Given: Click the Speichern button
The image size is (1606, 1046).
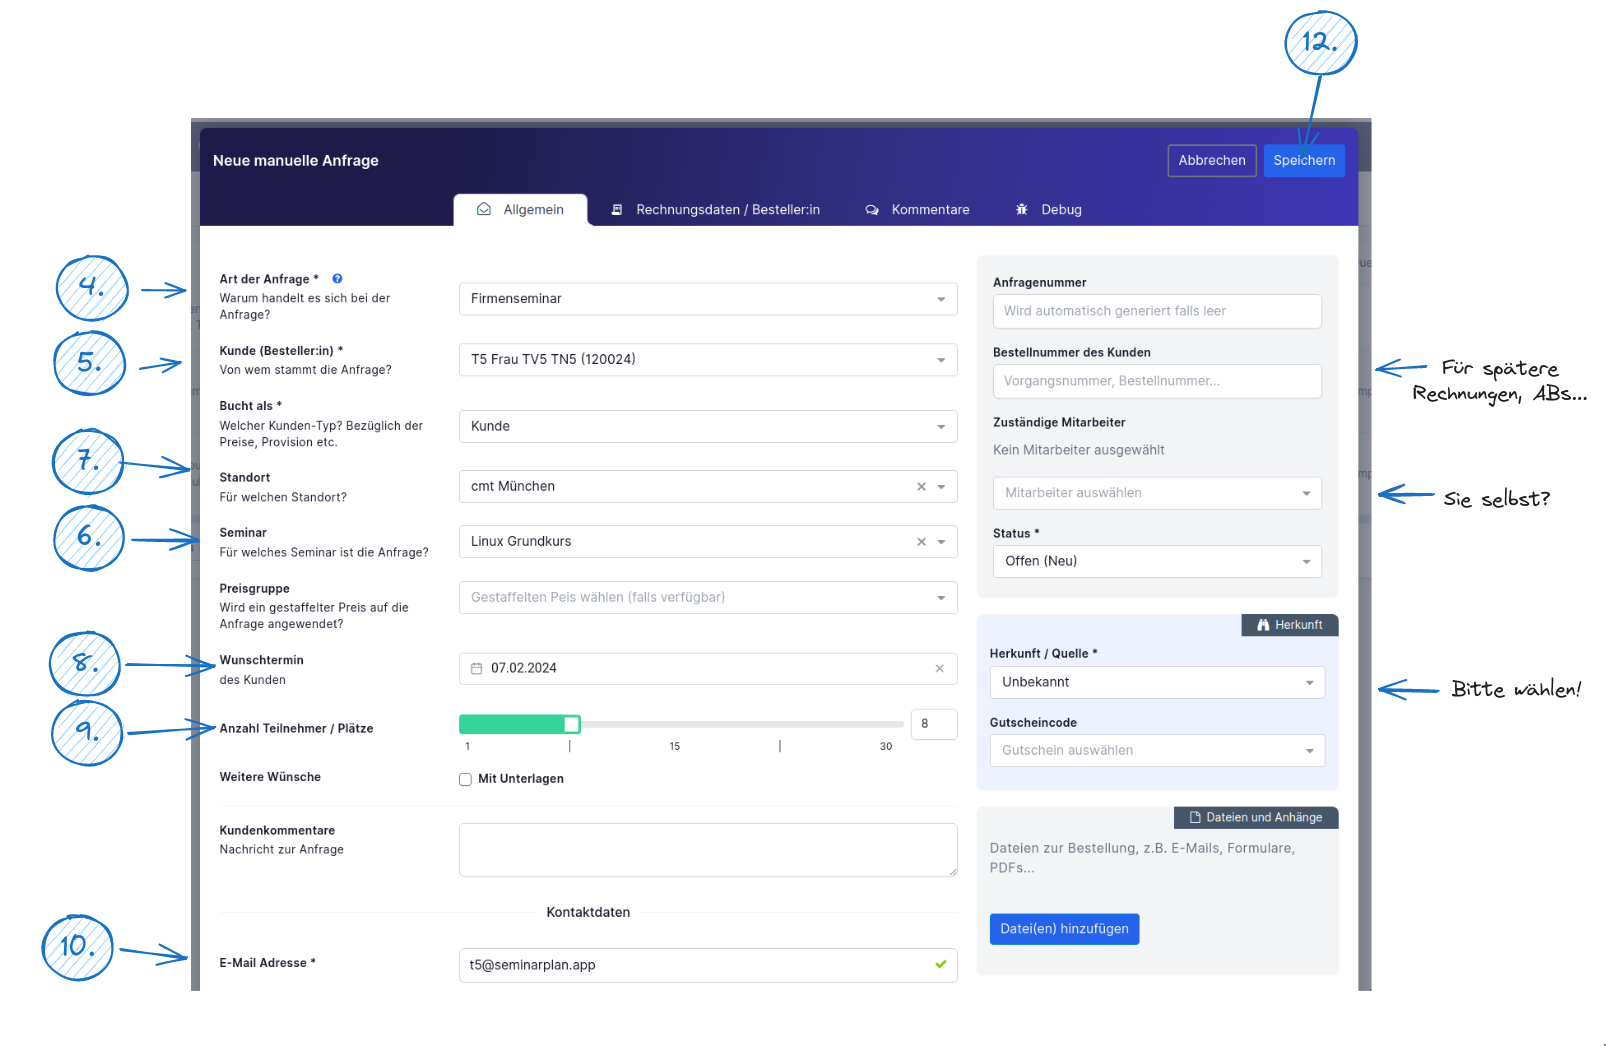Looking at the screenshot, I should (x=1304, y=161).
